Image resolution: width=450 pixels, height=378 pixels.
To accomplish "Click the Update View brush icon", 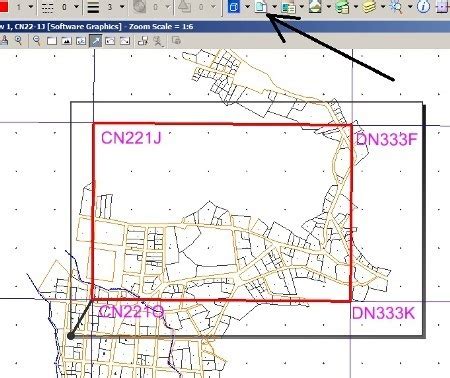I will click(4, 41).
